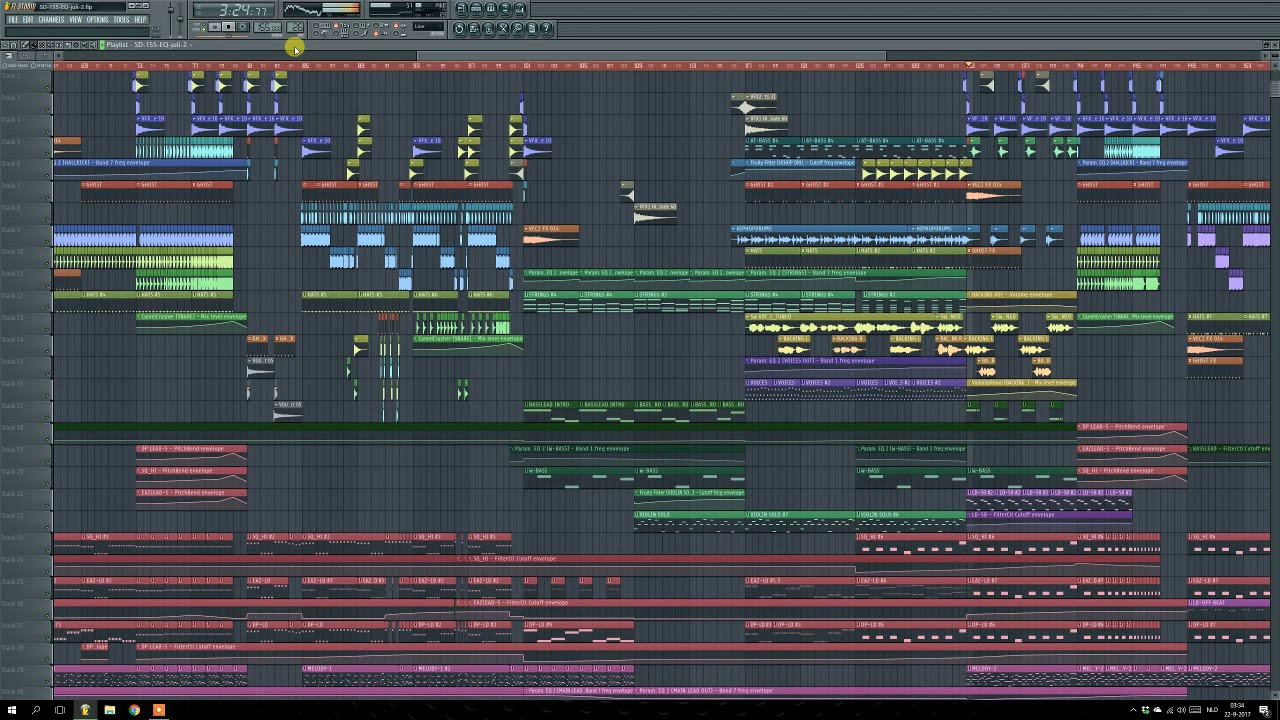
Task: Click the help question-mark shortcut icon
Action: (x=546, y=29)
